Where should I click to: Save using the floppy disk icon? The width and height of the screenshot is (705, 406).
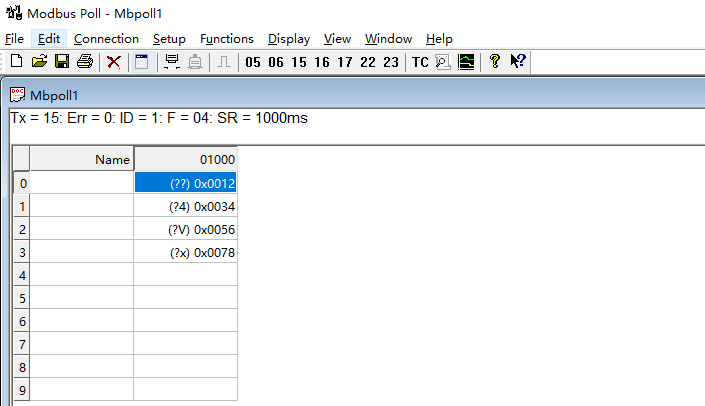click(62, 61)
